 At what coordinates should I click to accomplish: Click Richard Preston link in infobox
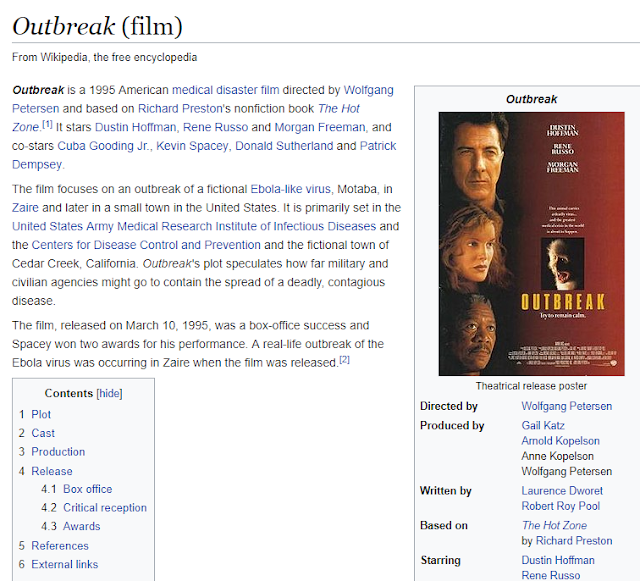pyautogui.click(x=574, y=541)
